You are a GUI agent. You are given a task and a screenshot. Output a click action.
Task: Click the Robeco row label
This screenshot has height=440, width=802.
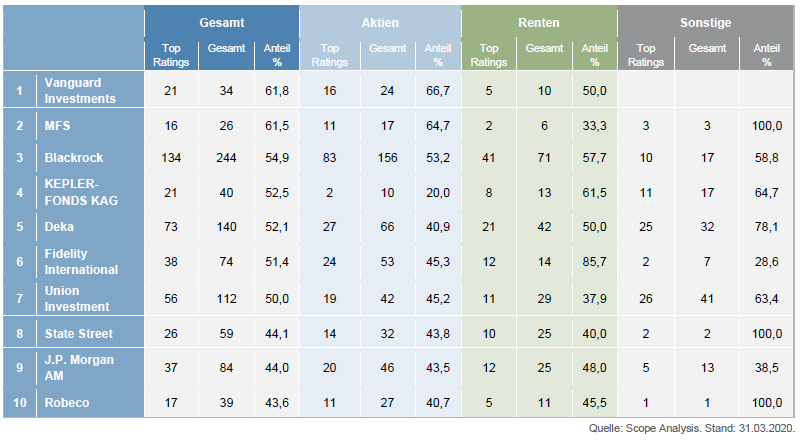pyautogui.click(x=66, y=403)
